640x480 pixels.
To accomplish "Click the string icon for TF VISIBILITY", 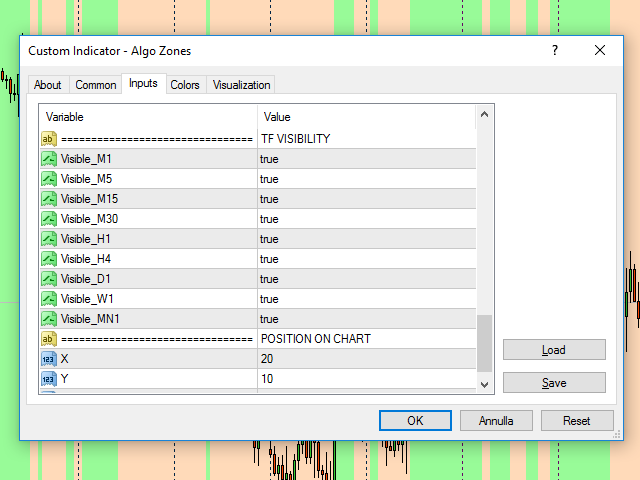I will pyautogui.click(x=48, y=139).
